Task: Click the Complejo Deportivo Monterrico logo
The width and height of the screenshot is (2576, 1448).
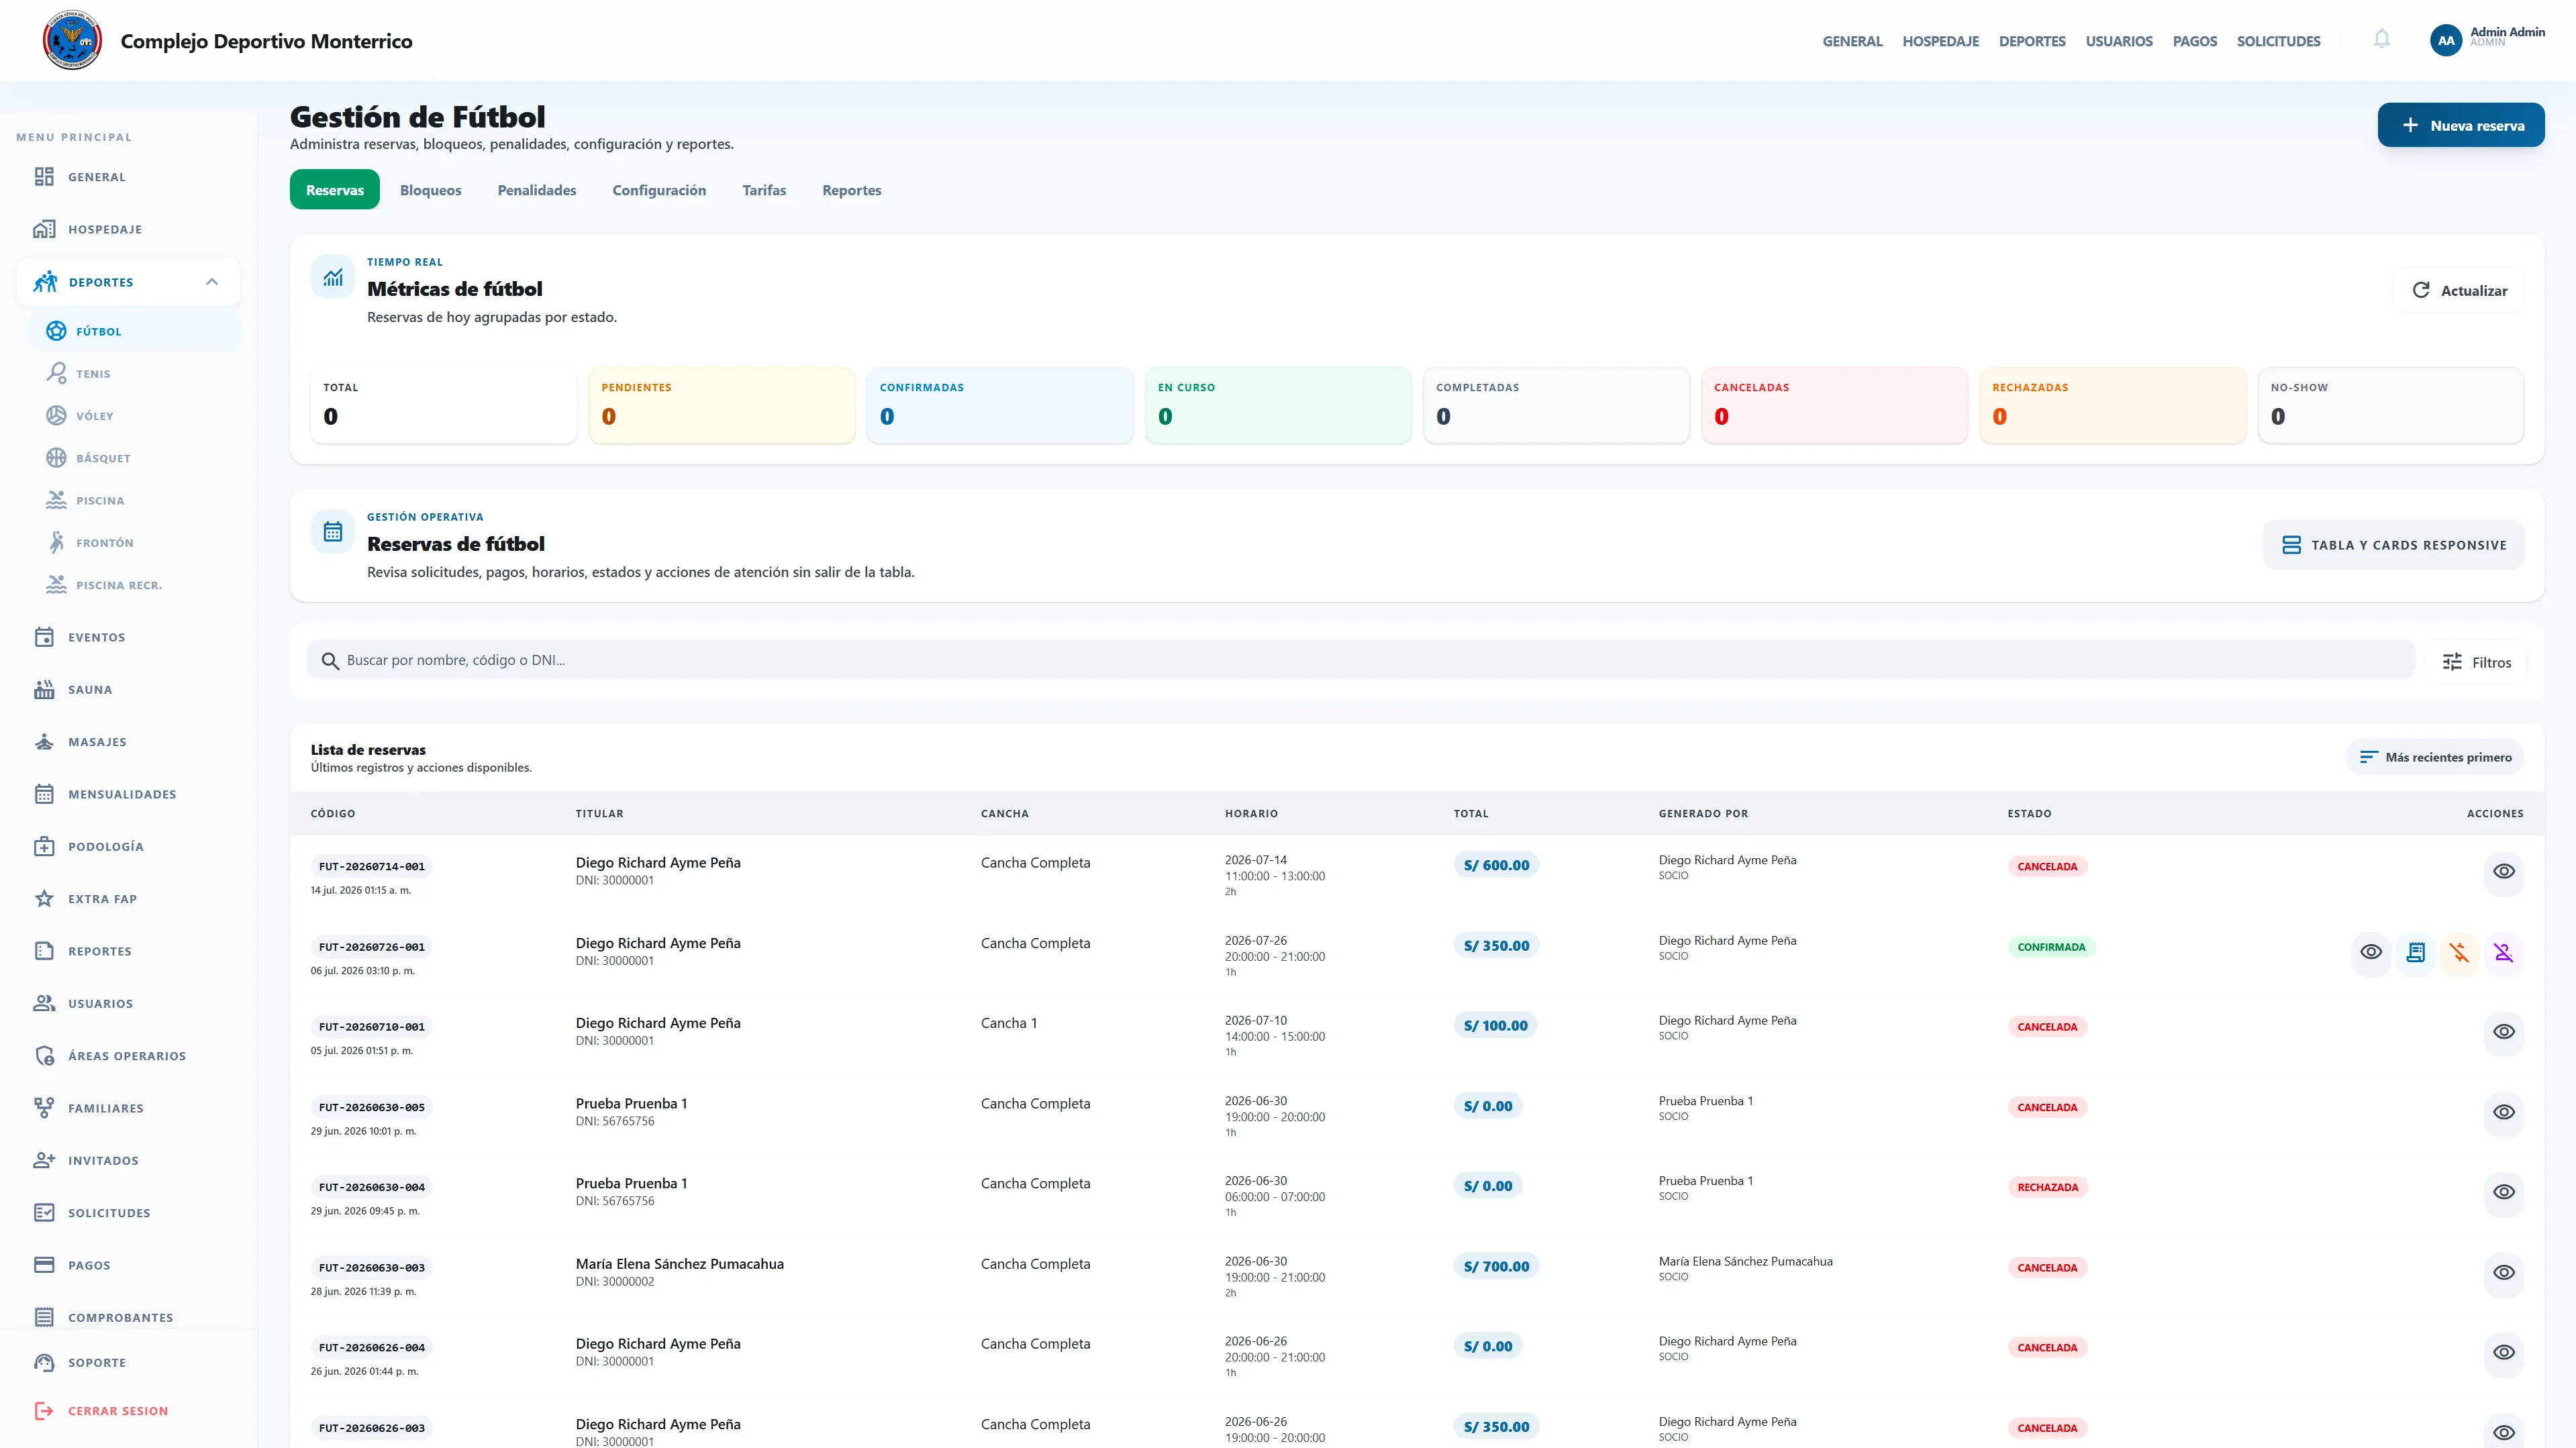Action: (x=72, y=40)
